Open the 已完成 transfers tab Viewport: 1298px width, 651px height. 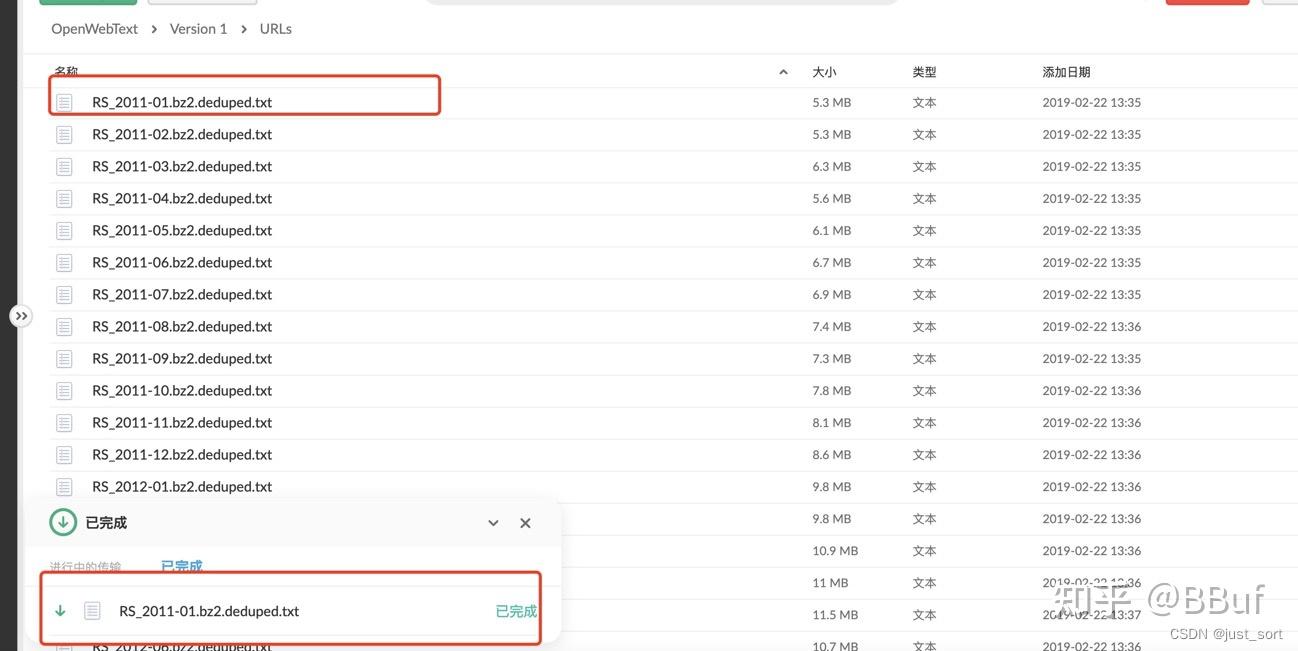(x=182, y=565)
